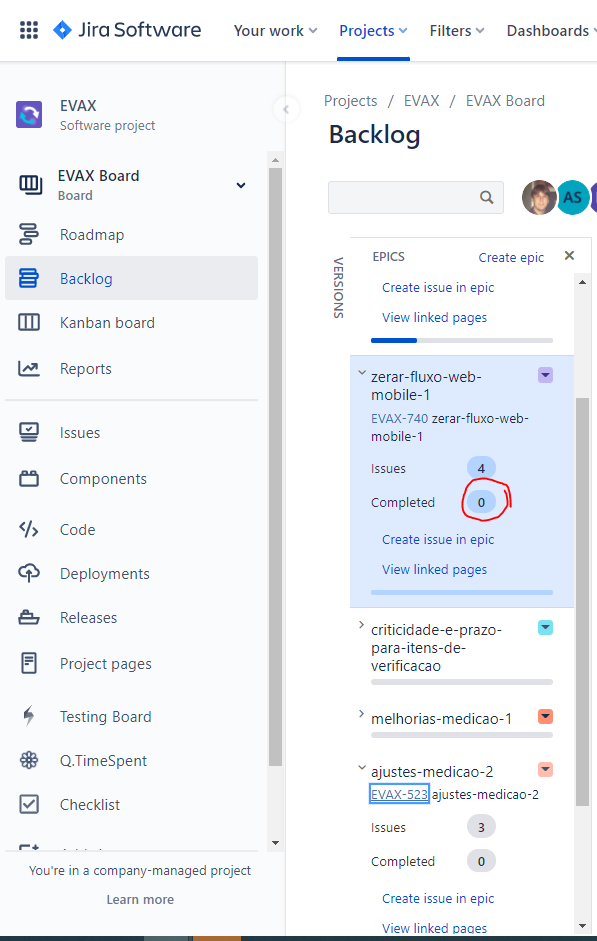Click the Components sidebar icon
The width and height of the screenshot is (597, 941).
click(x=29, y=479)
